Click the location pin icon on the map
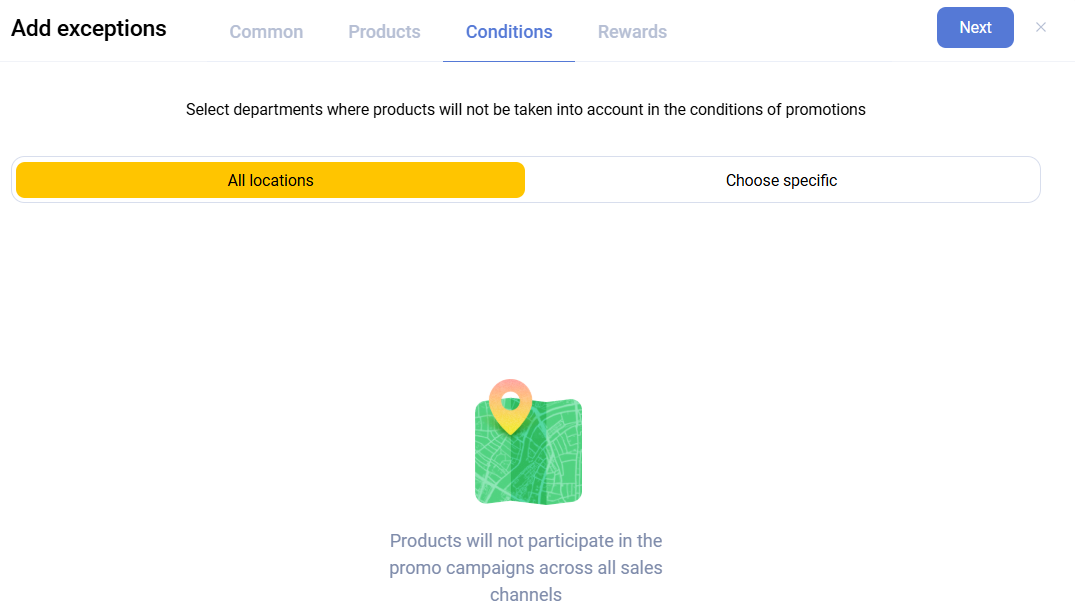 510,405
